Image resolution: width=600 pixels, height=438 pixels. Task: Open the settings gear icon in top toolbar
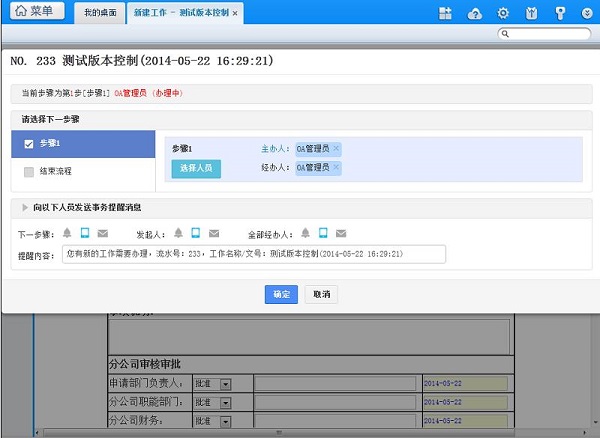[503, 13]
